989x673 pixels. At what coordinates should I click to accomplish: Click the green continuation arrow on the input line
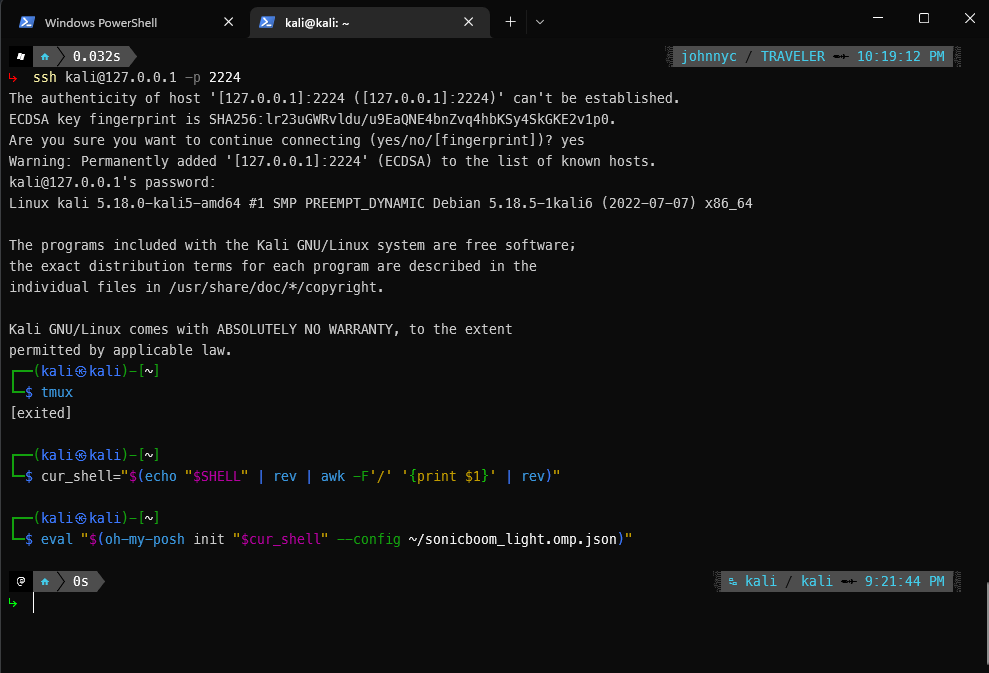tap(12, 603)
